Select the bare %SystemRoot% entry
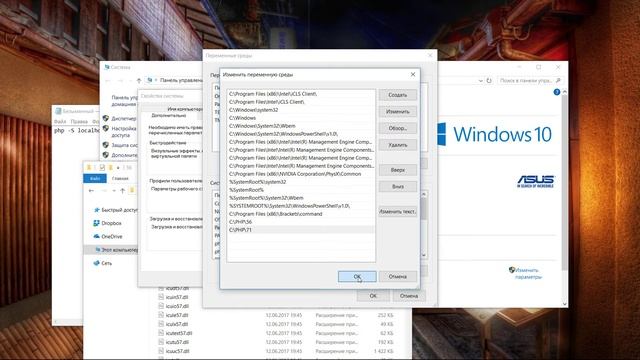640x360 pixels. (301, 190)
